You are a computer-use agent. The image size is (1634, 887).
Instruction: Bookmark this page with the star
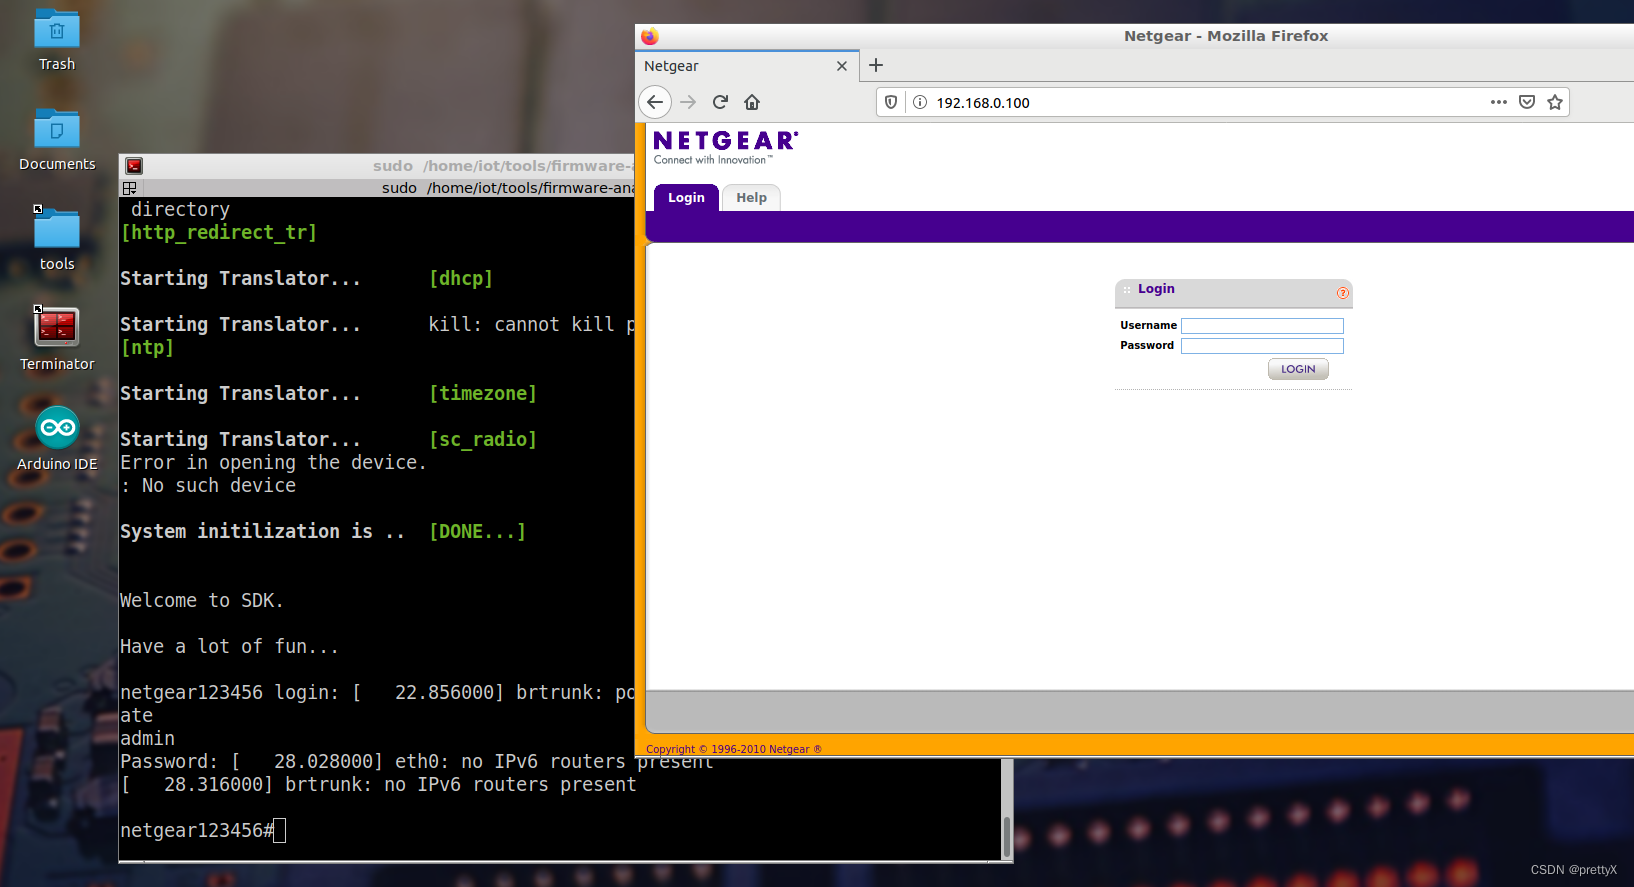click(1555, 102)
